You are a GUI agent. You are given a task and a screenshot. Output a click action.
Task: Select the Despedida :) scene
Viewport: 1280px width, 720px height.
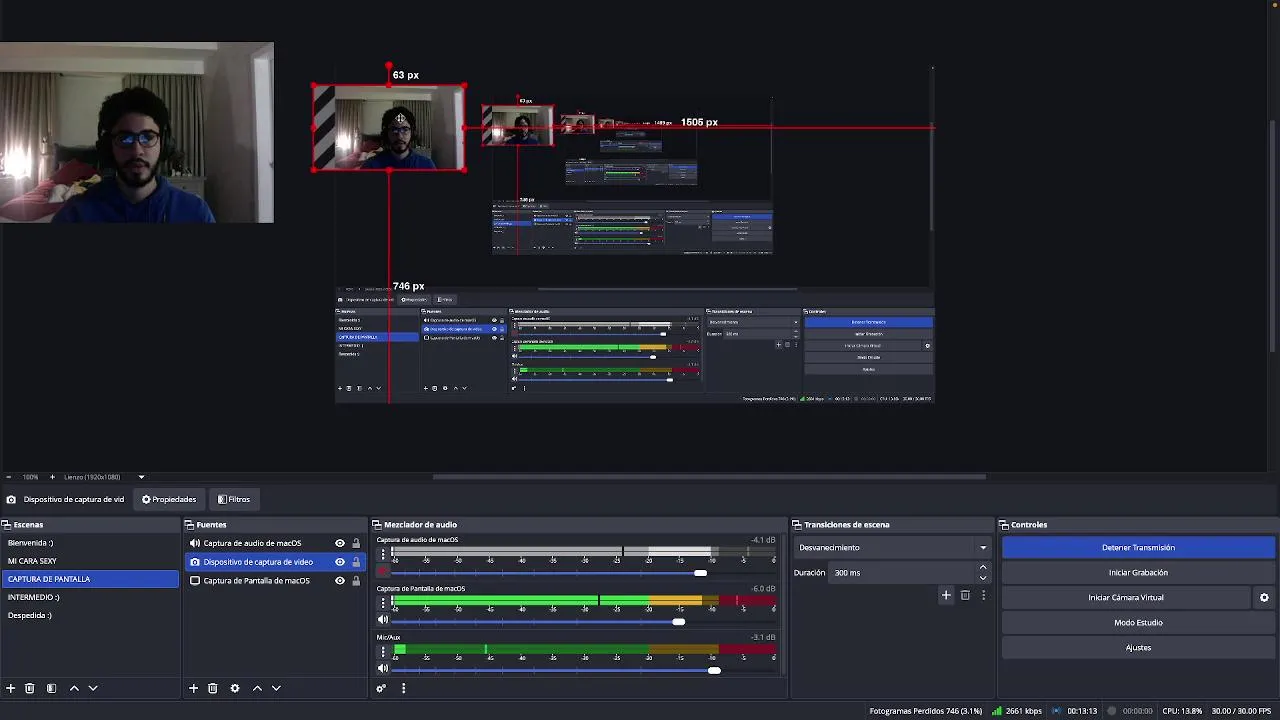click(x=90, y=615)
